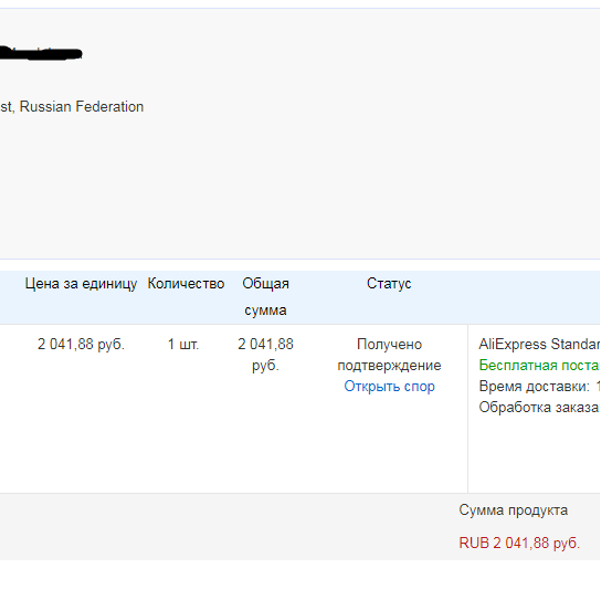Click the 'Сумма продукта' label
This screenshot has height=600, width=600.
[x=513, y=510]
